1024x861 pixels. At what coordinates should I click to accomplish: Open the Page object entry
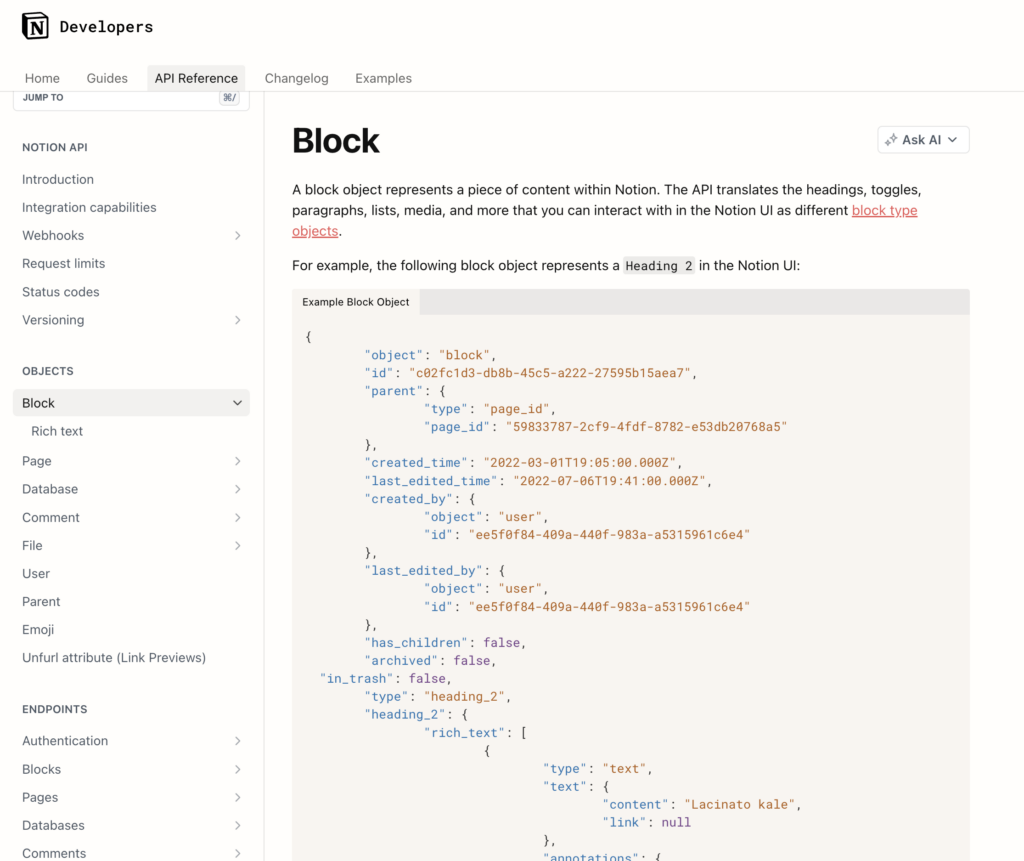[x=37, y=461]
